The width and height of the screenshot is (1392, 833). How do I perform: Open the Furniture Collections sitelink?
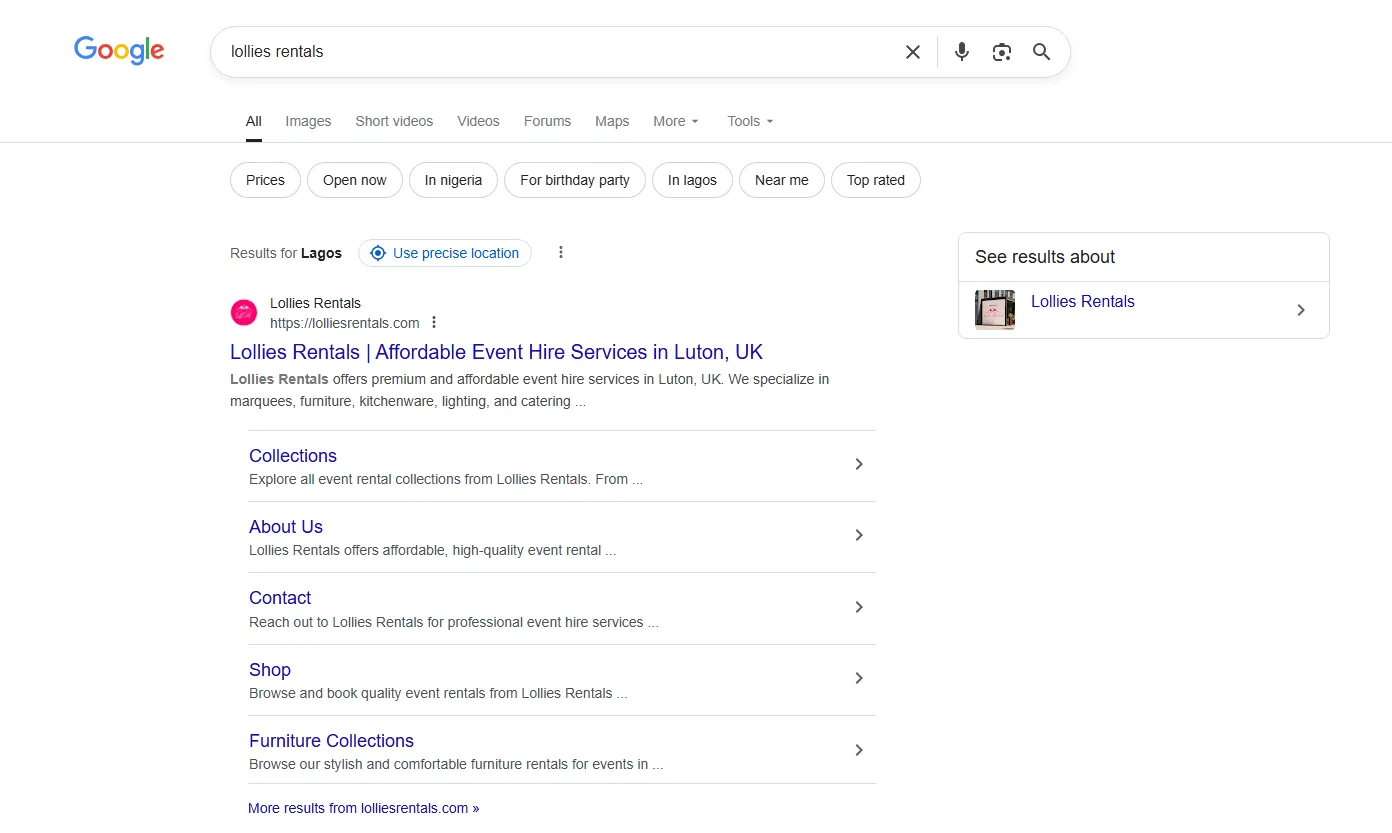click(x=331, y=741)
